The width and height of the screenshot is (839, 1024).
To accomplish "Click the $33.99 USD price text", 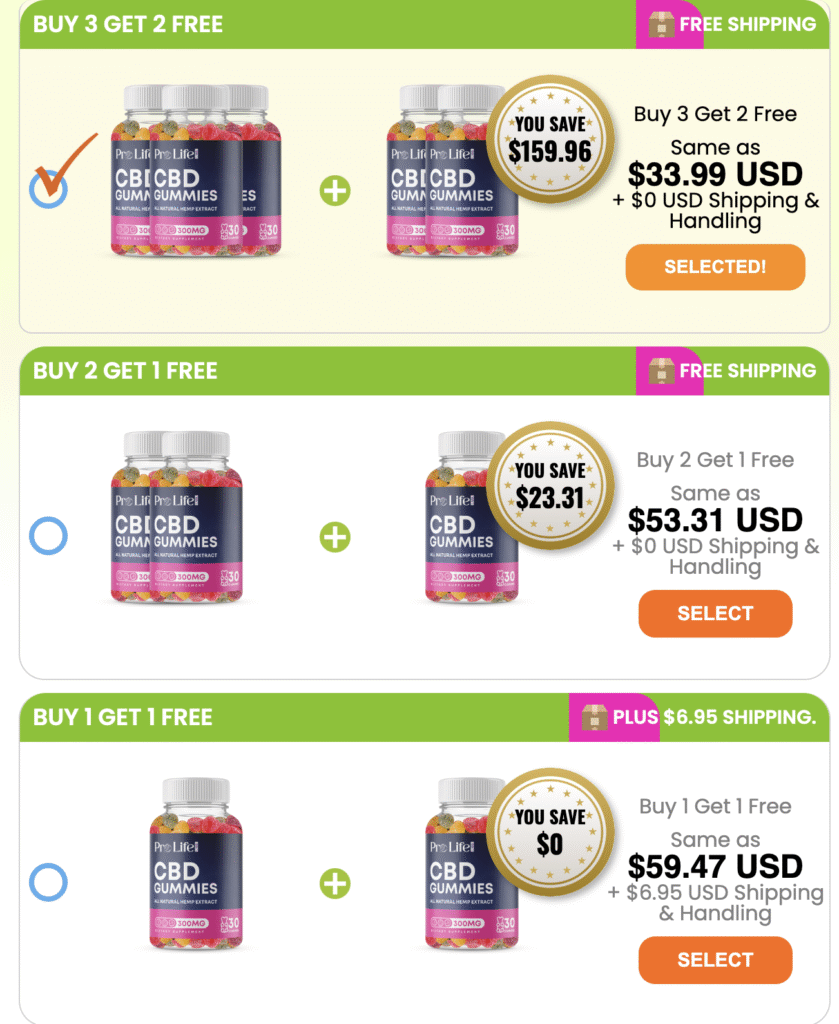I will pos(715,174).
